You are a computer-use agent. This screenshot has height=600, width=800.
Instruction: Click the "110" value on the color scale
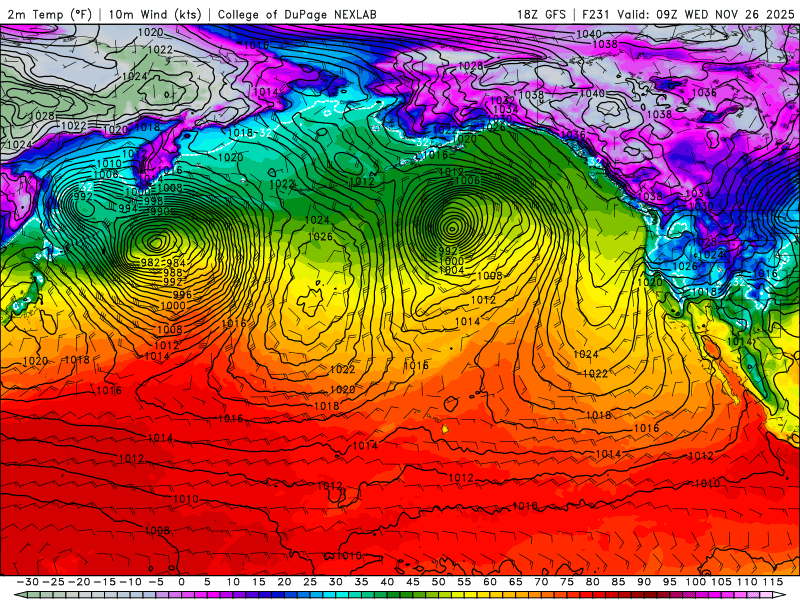click(x=747, y=582)
